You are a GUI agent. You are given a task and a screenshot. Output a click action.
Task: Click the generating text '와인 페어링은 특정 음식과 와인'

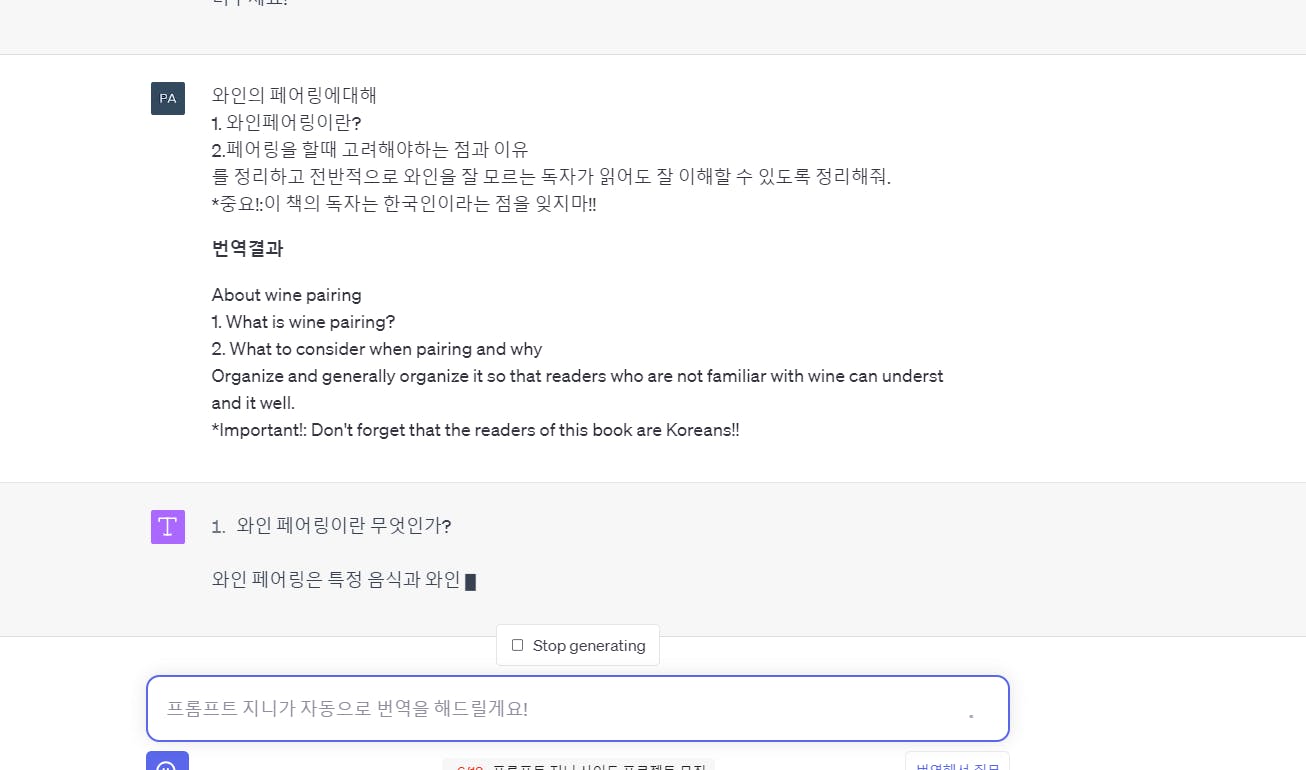336,579
